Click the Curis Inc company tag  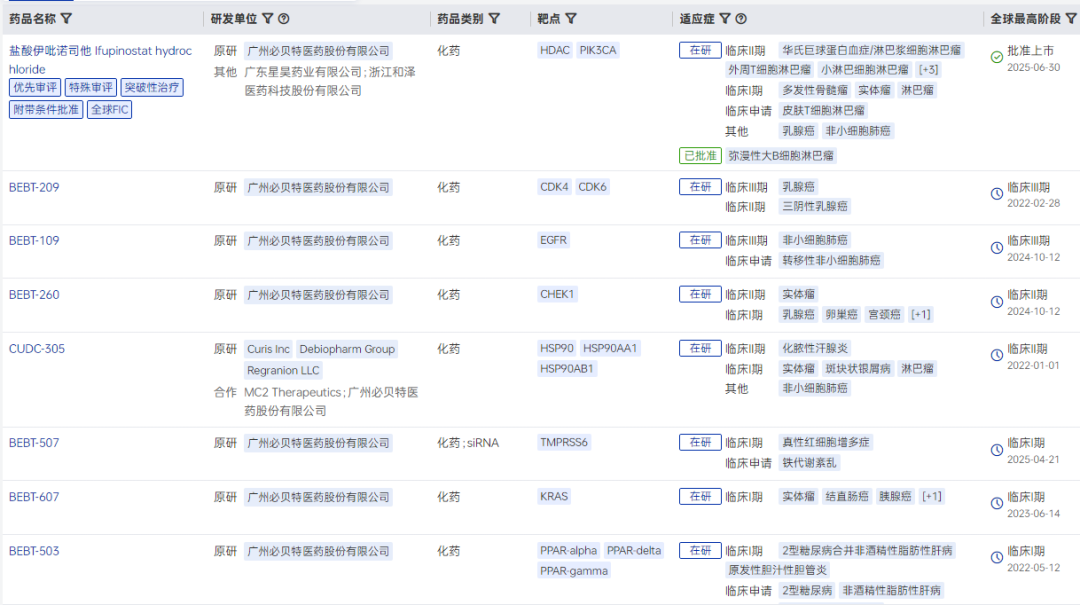[268, 349]
